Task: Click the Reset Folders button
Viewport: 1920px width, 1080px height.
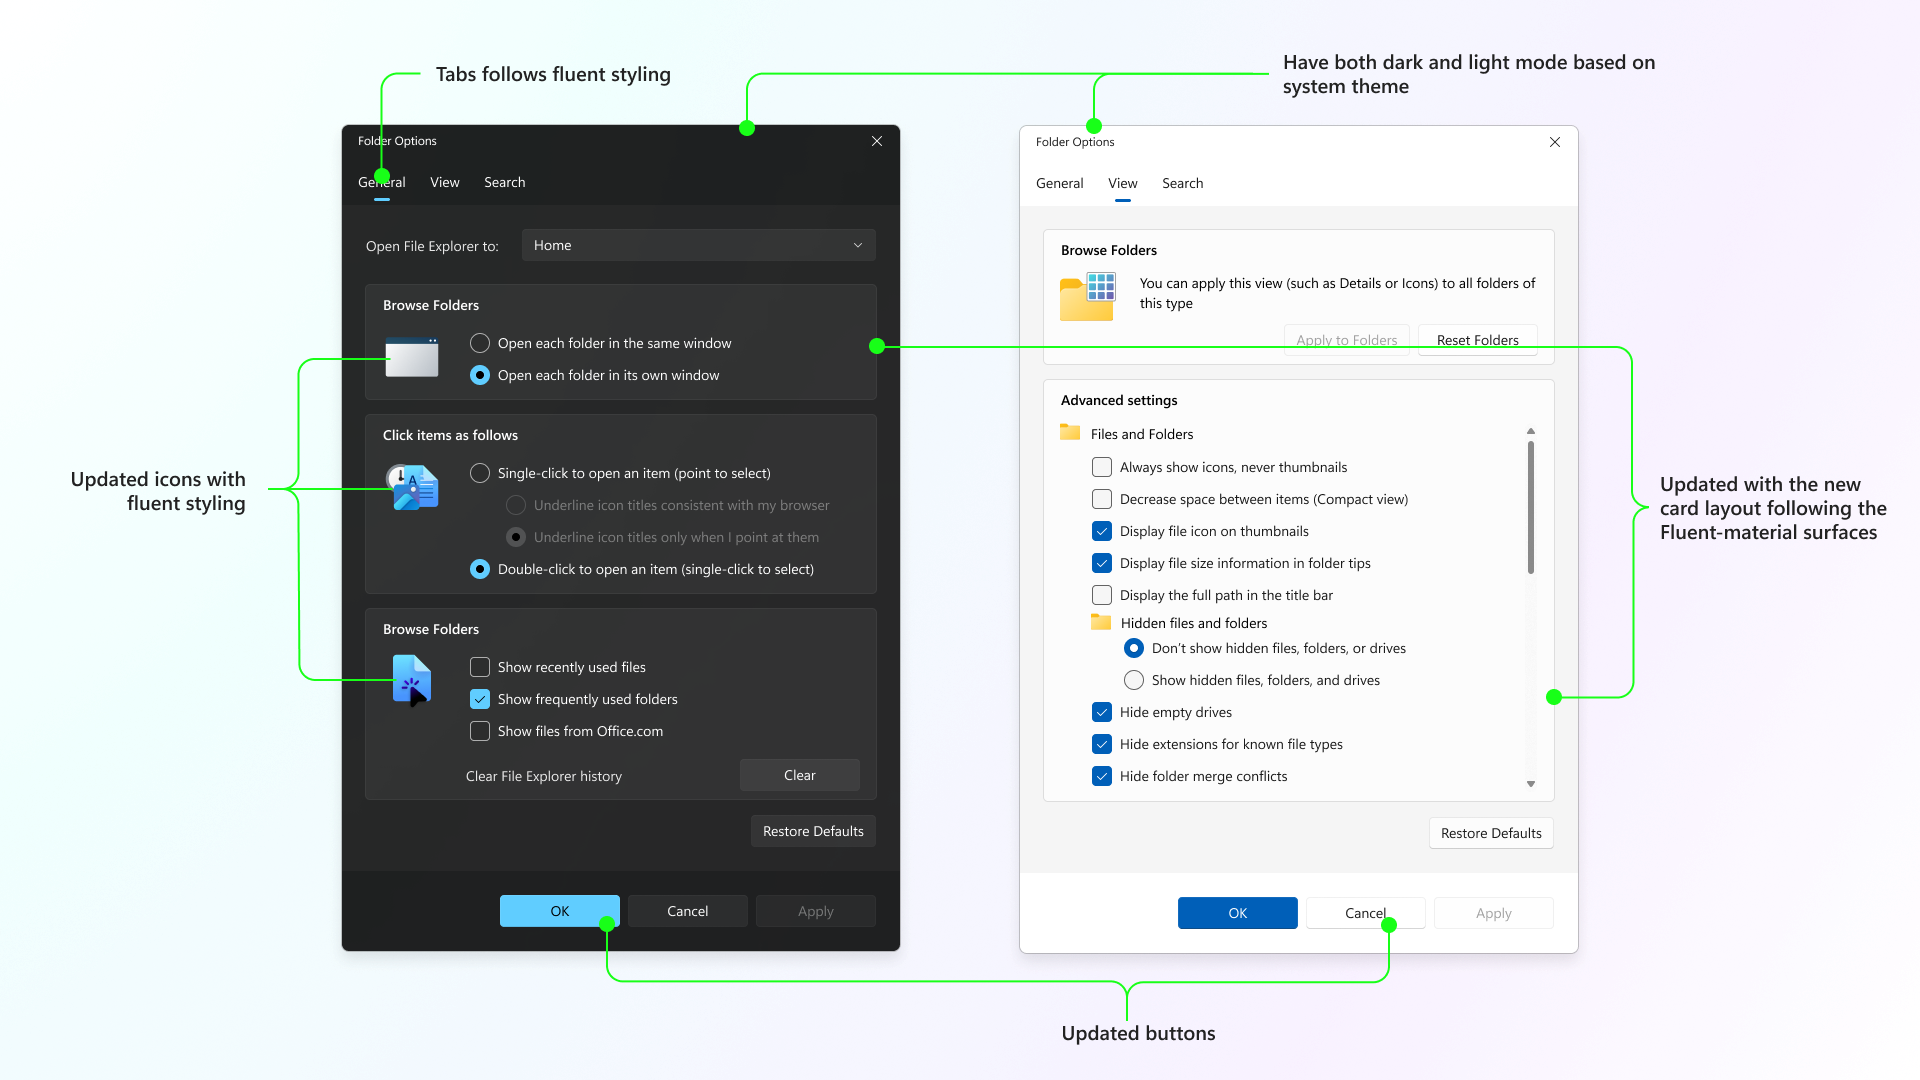Action: [x=1477, y=340]
